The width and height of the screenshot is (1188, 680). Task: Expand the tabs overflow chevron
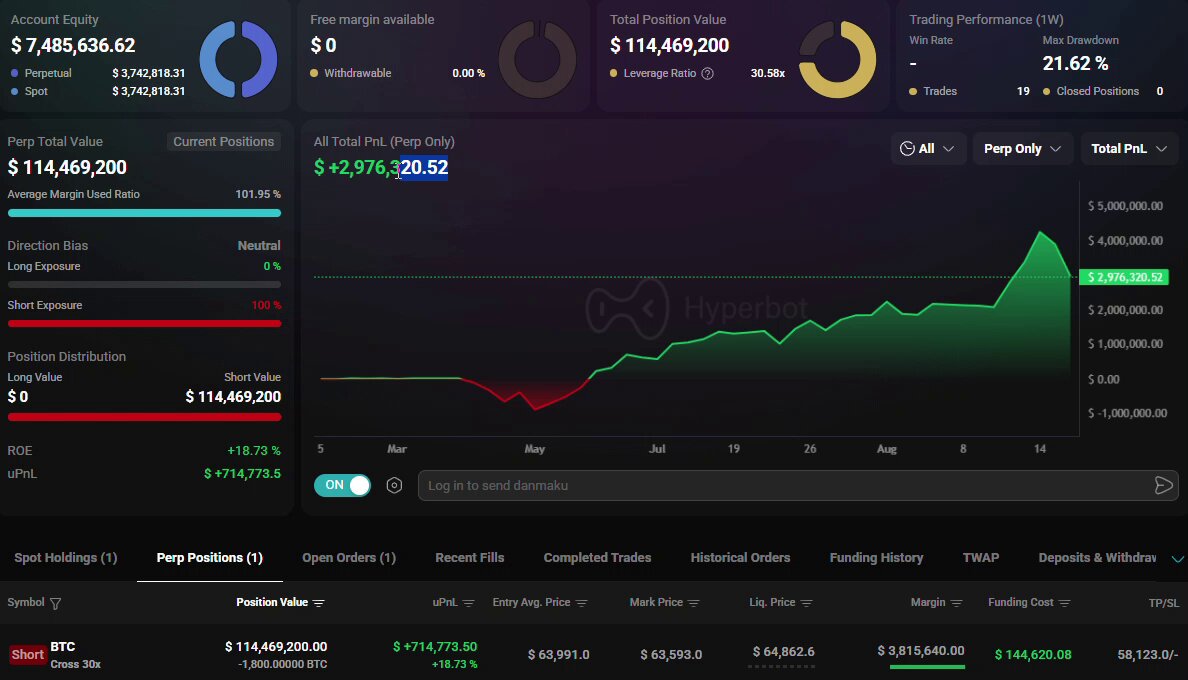1177,559
